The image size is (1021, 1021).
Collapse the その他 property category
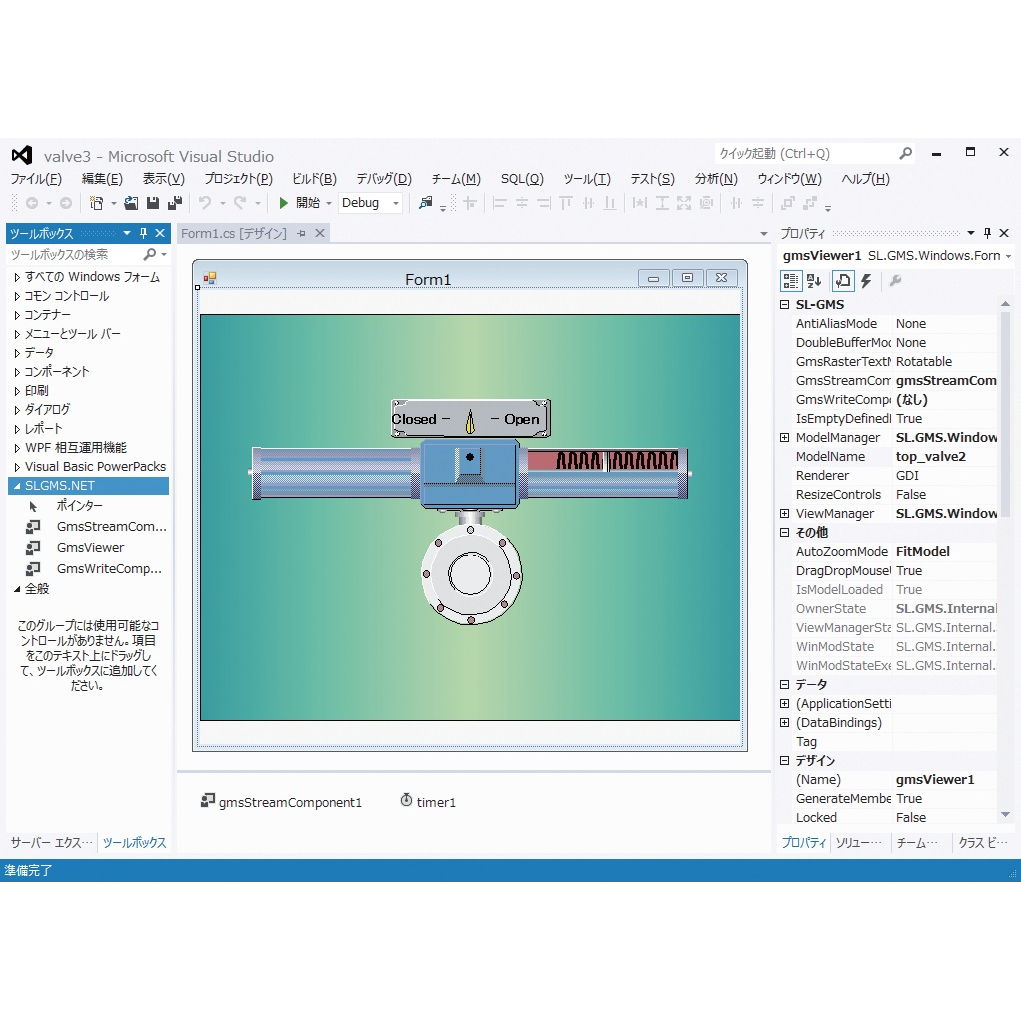[x=785, y=533]
